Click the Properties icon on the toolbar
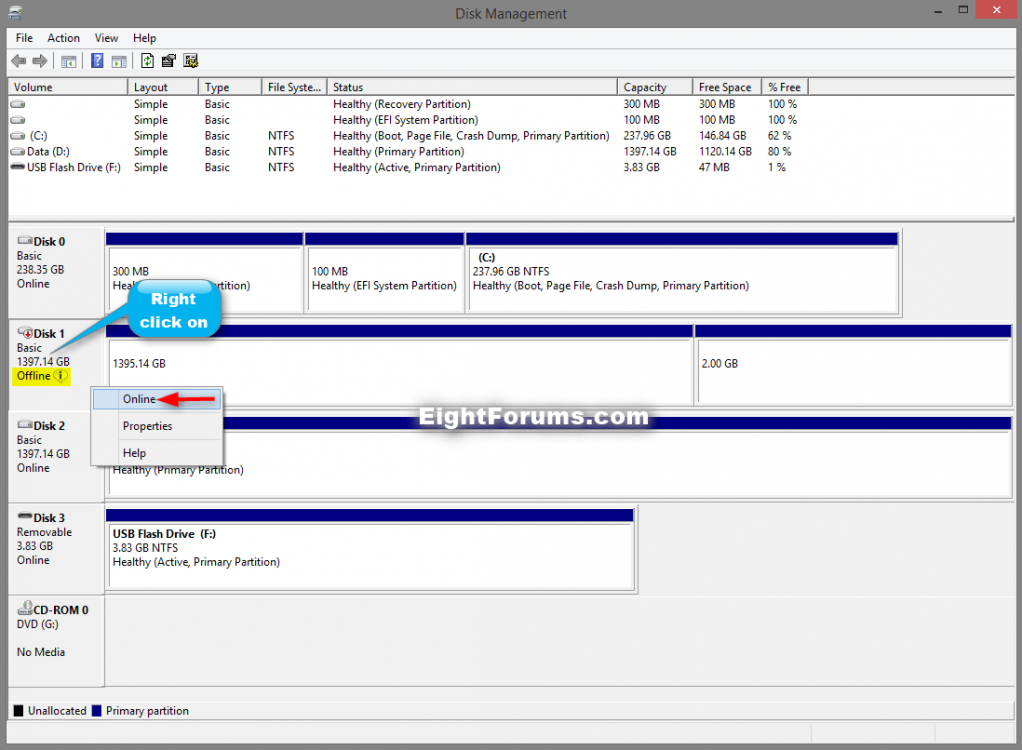The width and height of the screenshot is (1022, 750). [168, 60]
